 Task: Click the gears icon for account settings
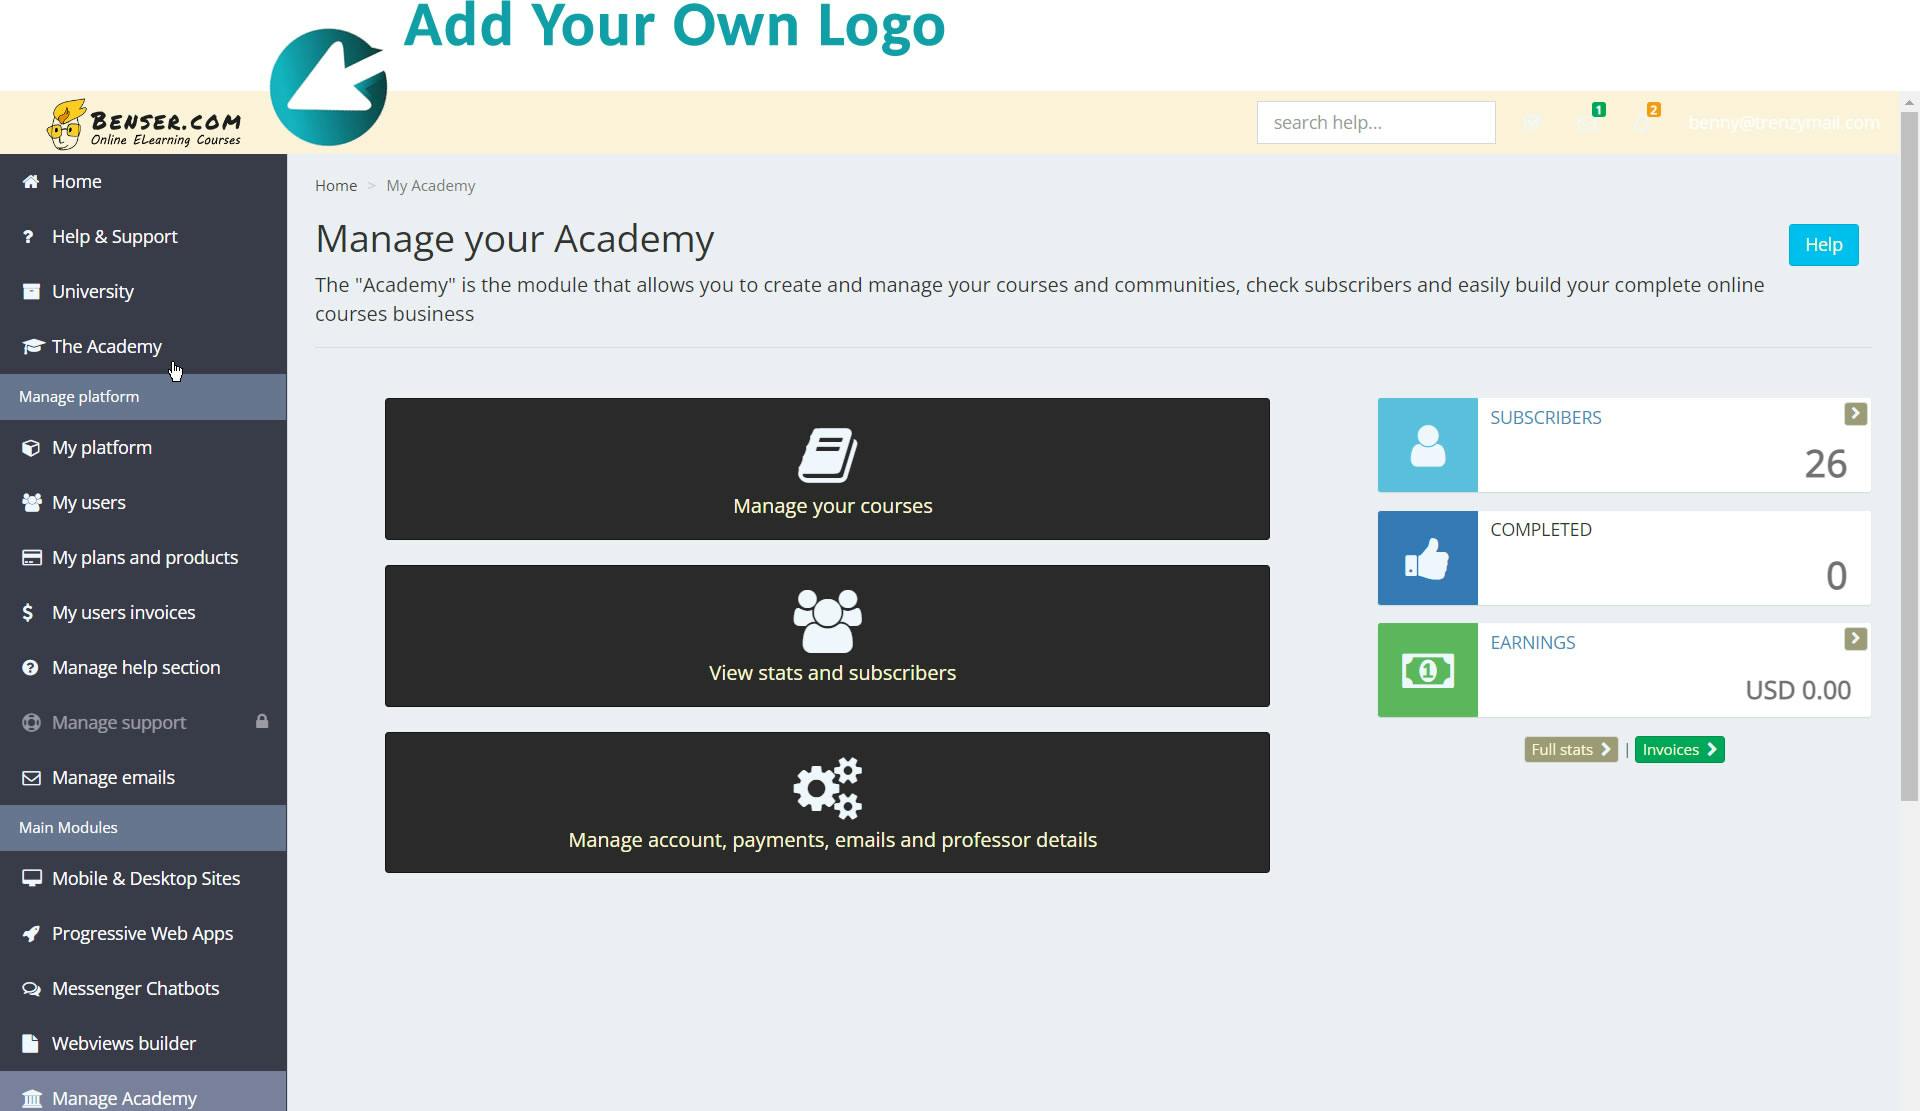click(827, 788)
